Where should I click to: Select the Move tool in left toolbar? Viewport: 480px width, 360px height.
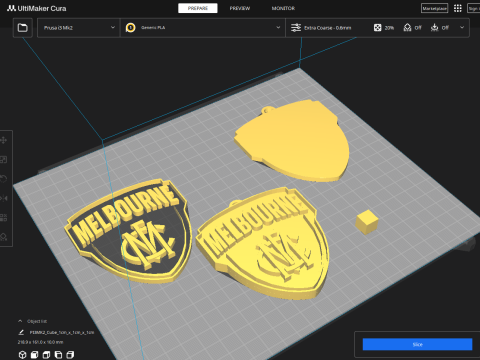(4, 140)
